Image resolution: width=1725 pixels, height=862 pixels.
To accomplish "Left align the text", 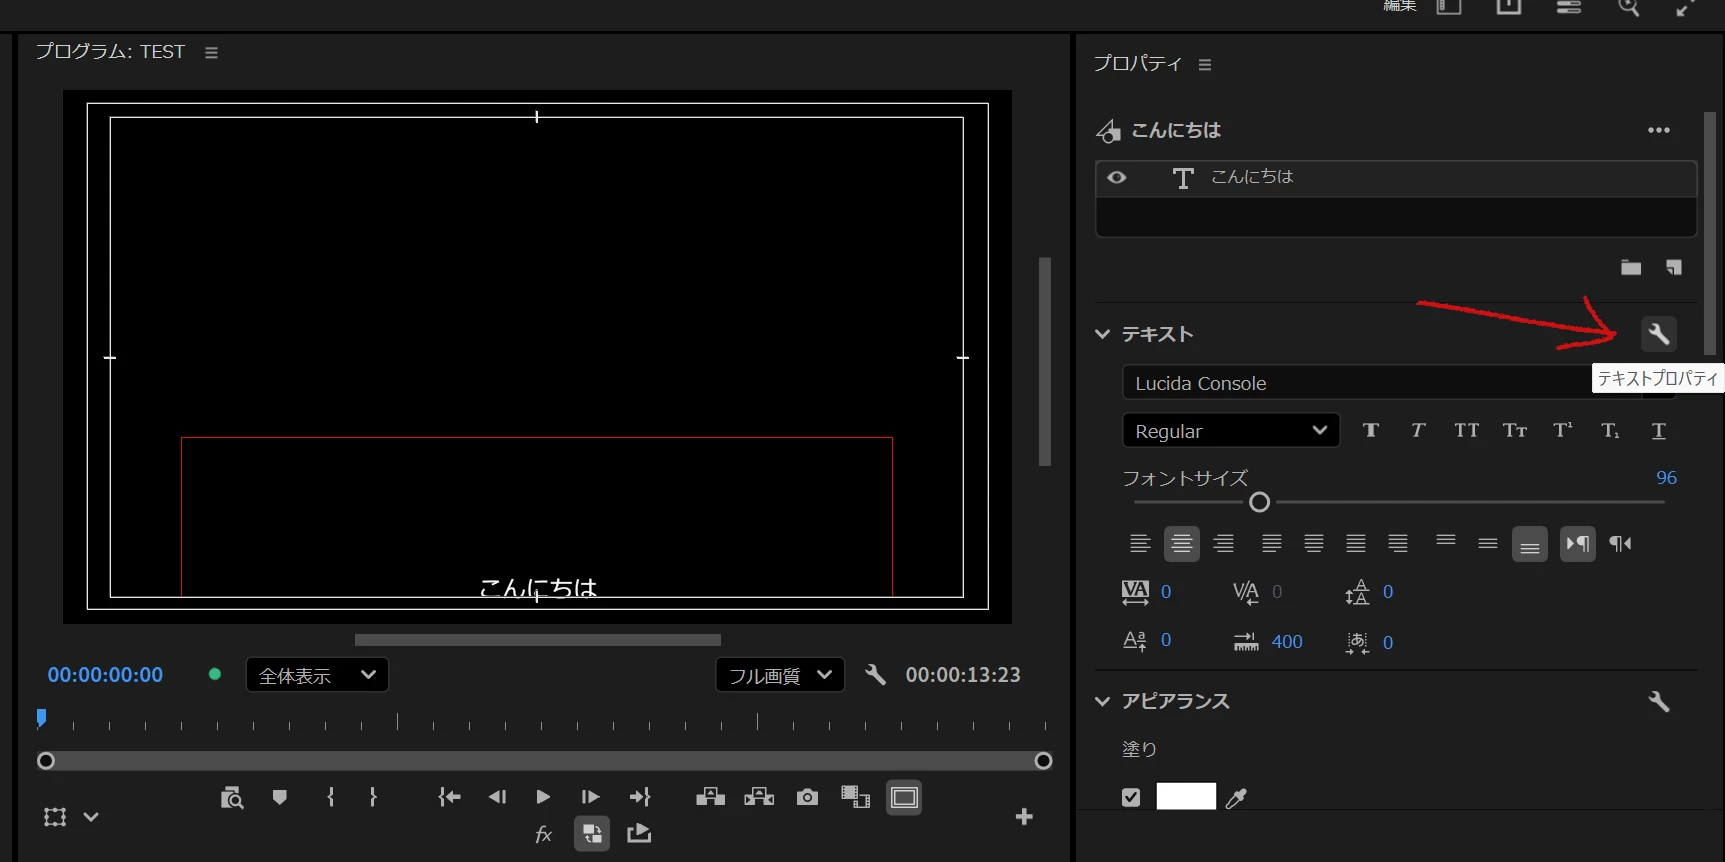I will point(1140,544).
